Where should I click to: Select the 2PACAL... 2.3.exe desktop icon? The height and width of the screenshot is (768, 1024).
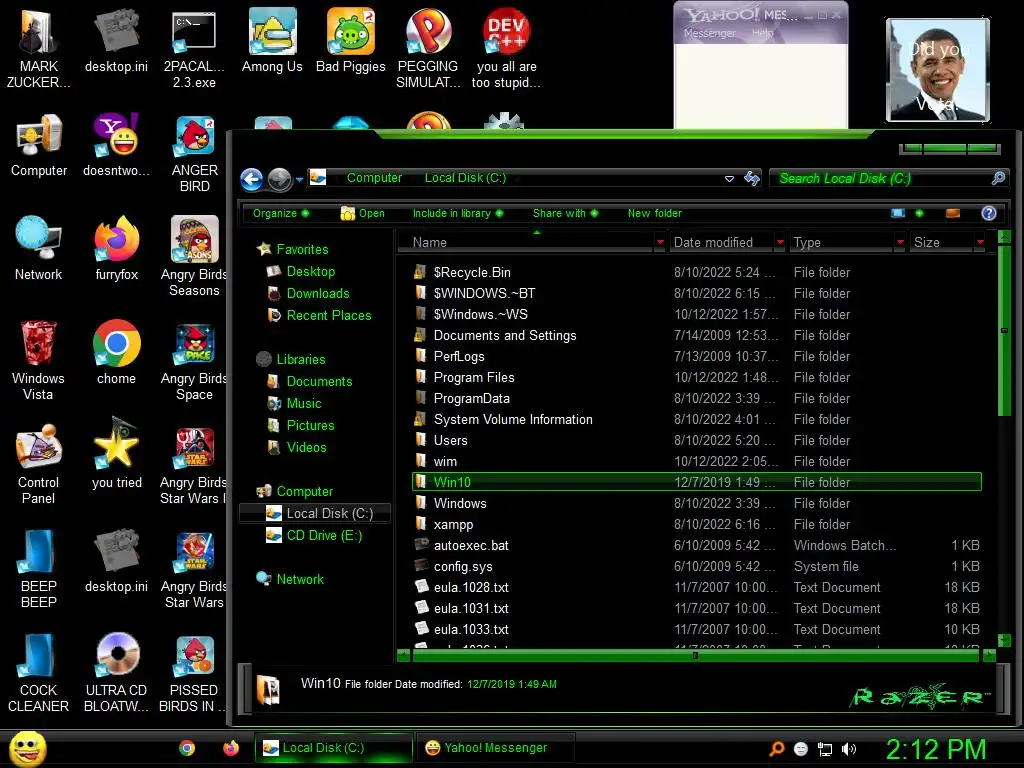pos(194,49)
